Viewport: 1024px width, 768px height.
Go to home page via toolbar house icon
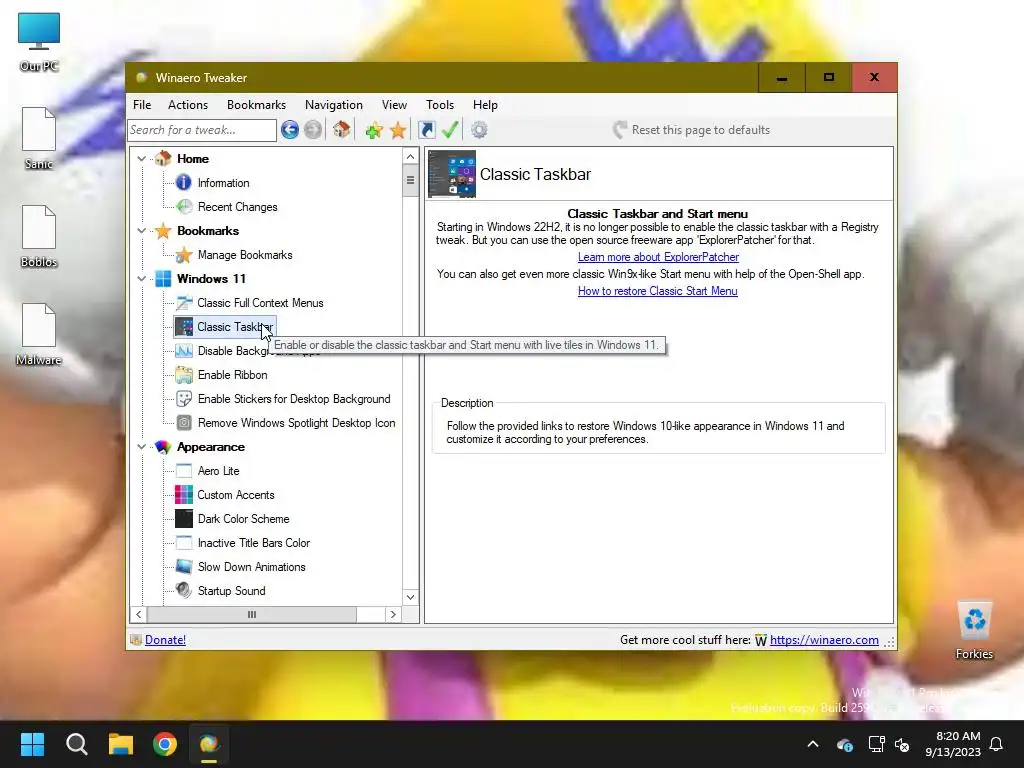(x=341, y=130)
